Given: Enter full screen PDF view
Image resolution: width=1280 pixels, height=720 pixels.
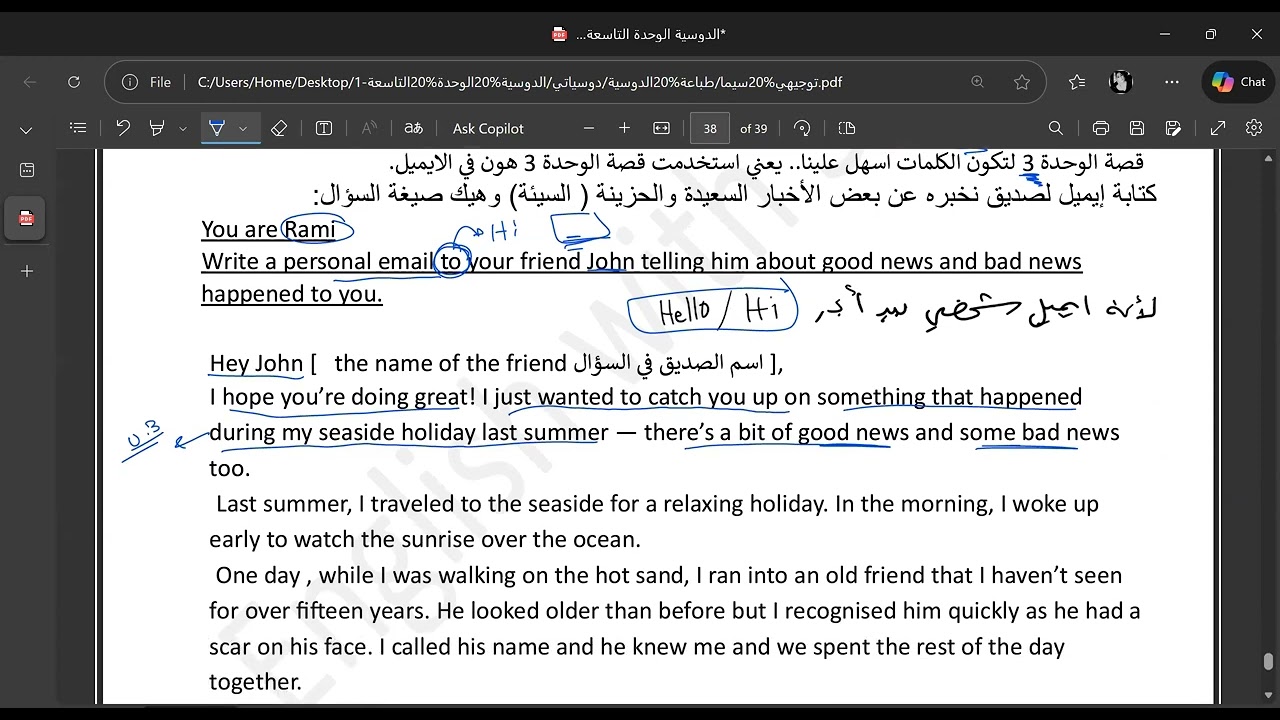Looking at the screenshot, I should (1218, 128).
